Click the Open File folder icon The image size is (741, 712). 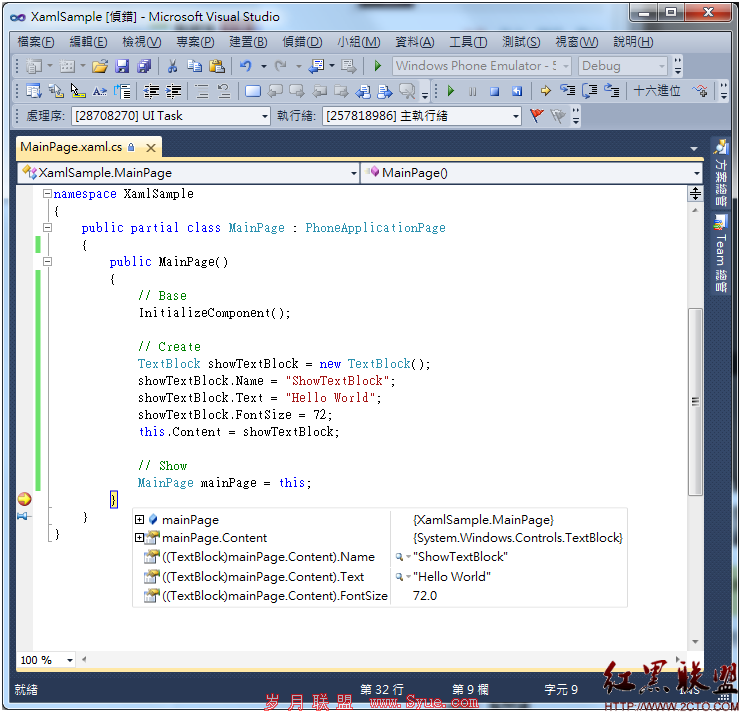[100, 66]
